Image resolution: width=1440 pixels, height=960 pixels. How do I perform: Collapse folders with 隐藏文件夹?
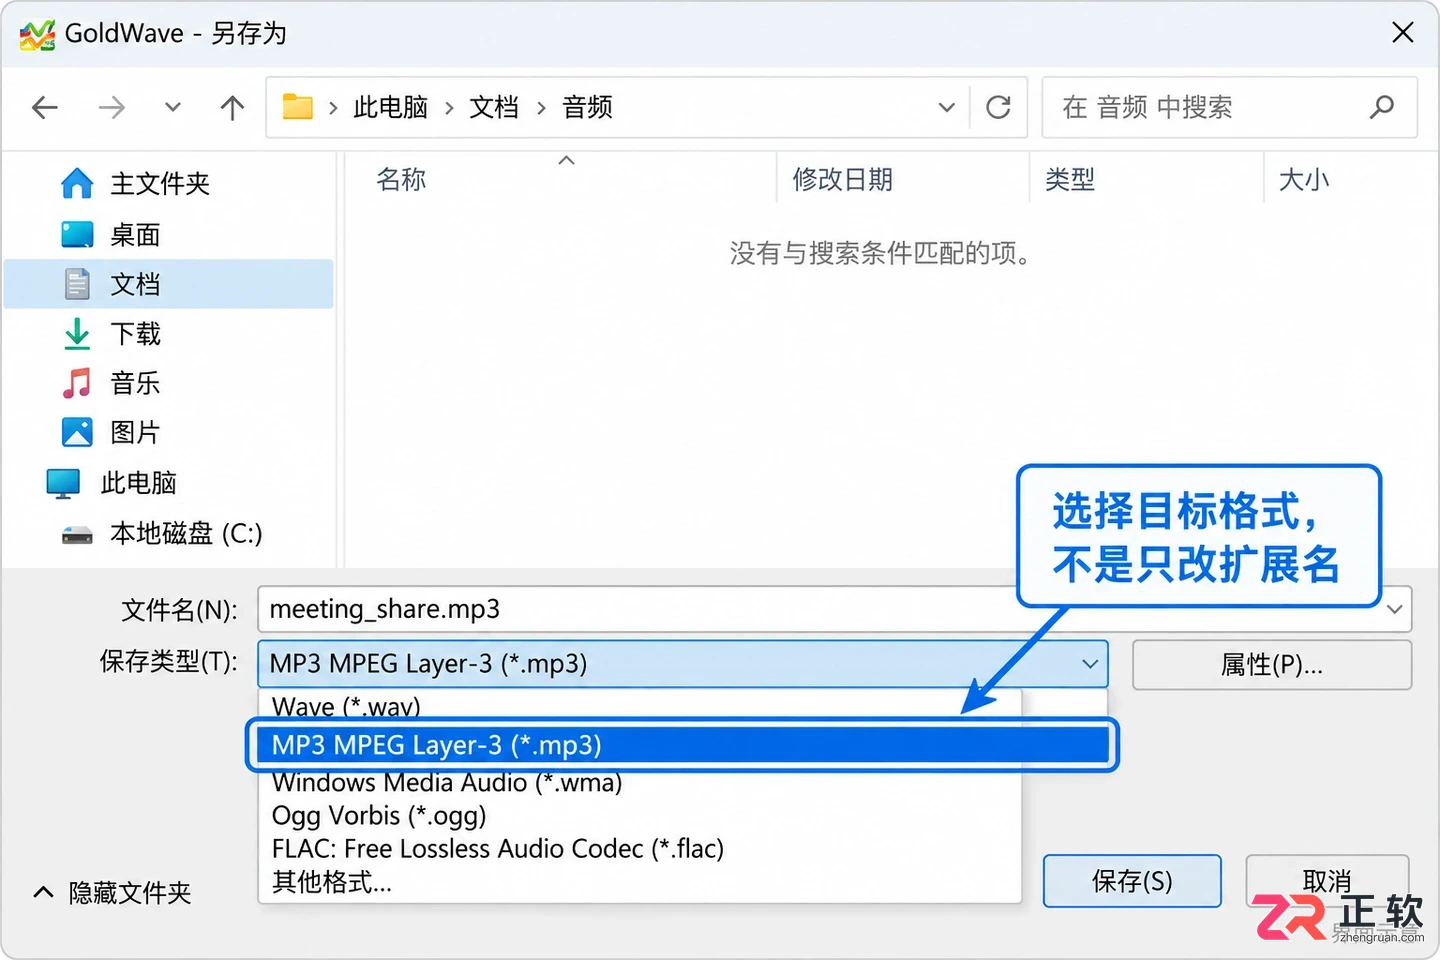click(112, 892)
